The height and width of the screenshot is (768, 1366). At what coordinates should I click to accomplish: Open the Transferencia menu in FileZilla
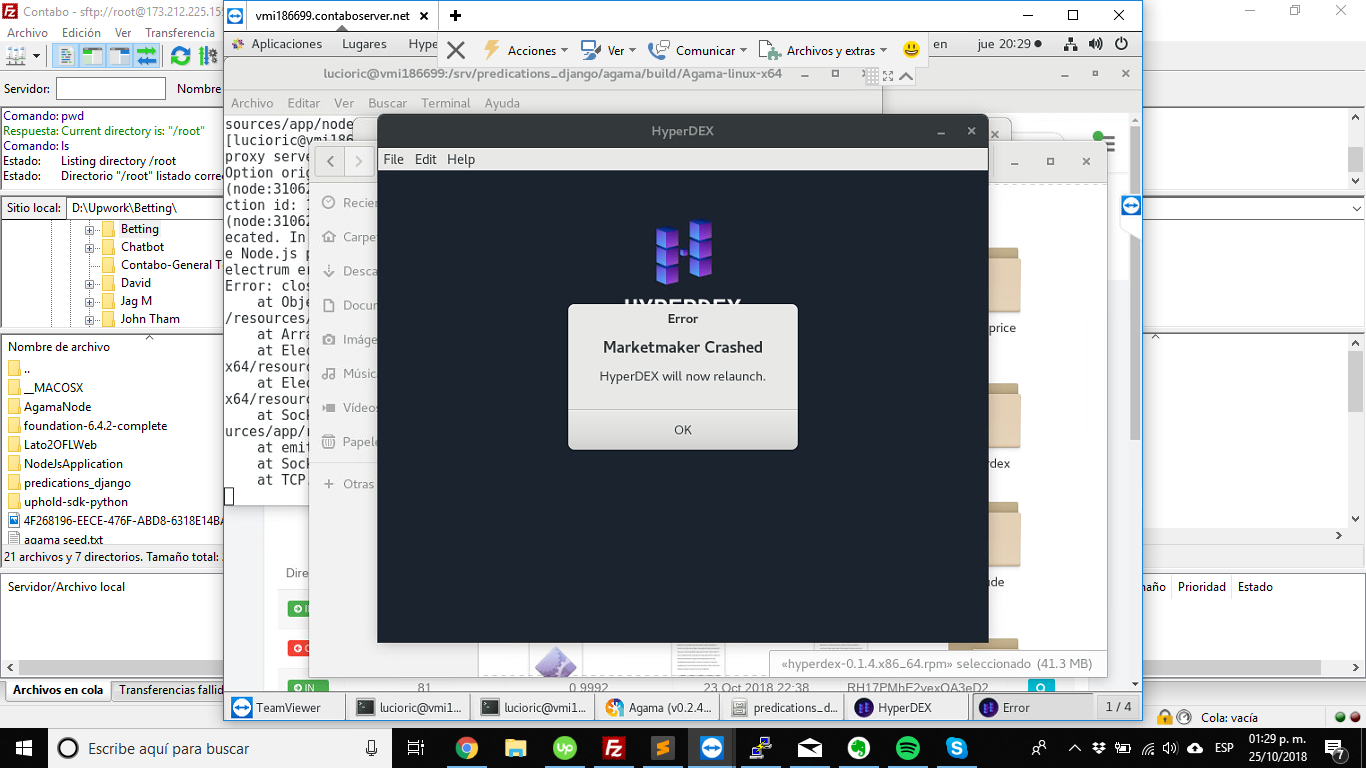point(180,32)
